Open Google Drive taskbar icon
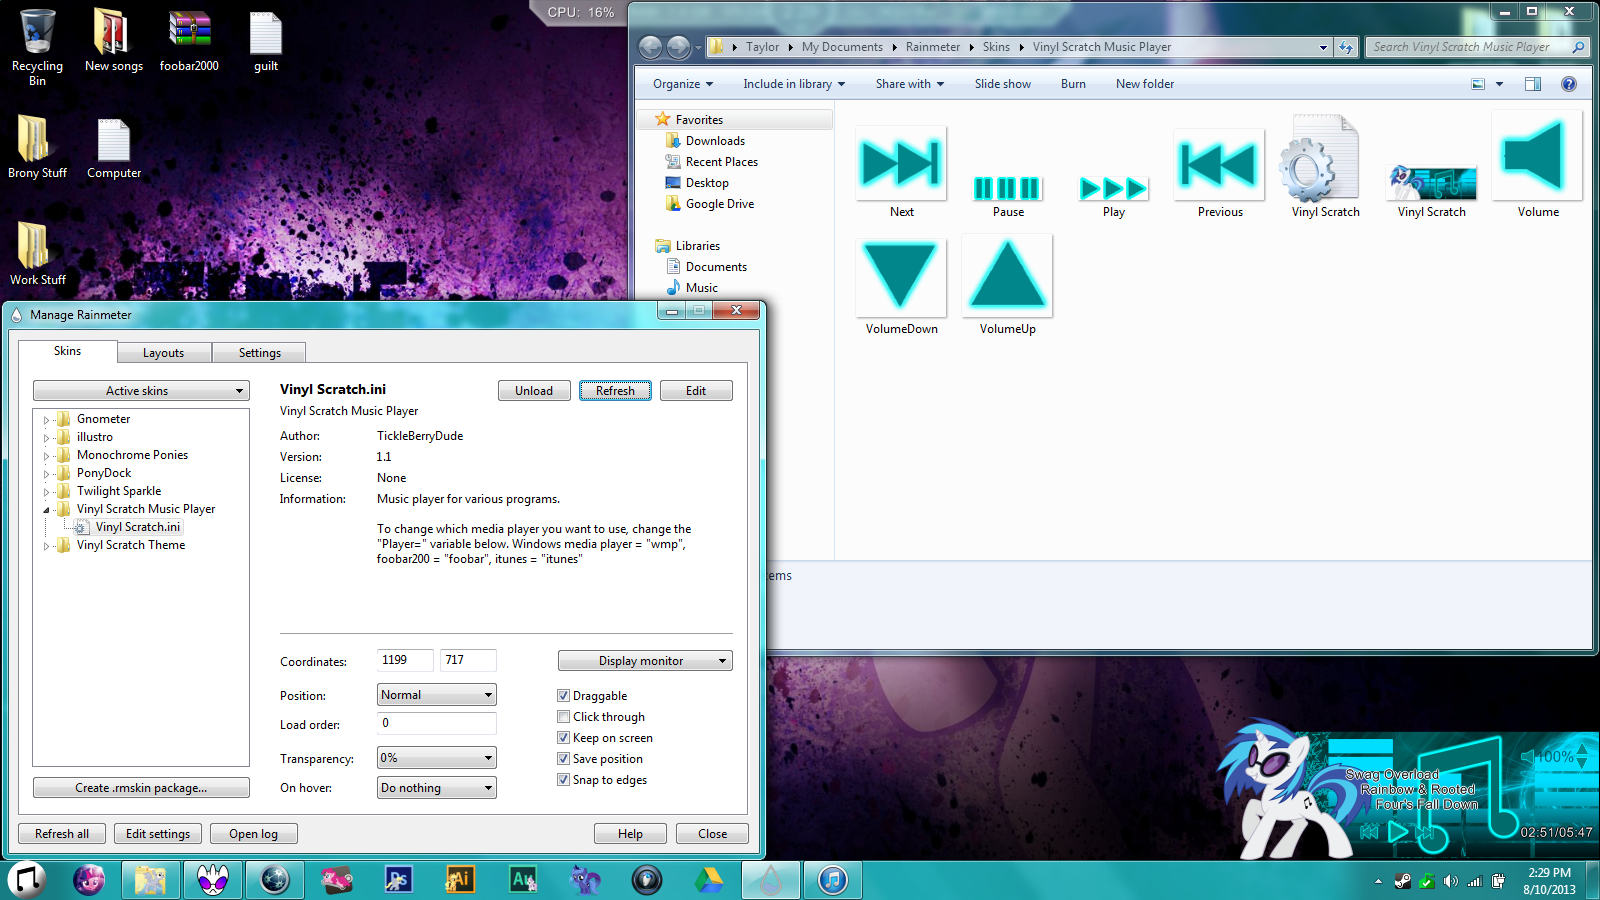This screenshot has height=900, width=1600. tap(709, 880)
